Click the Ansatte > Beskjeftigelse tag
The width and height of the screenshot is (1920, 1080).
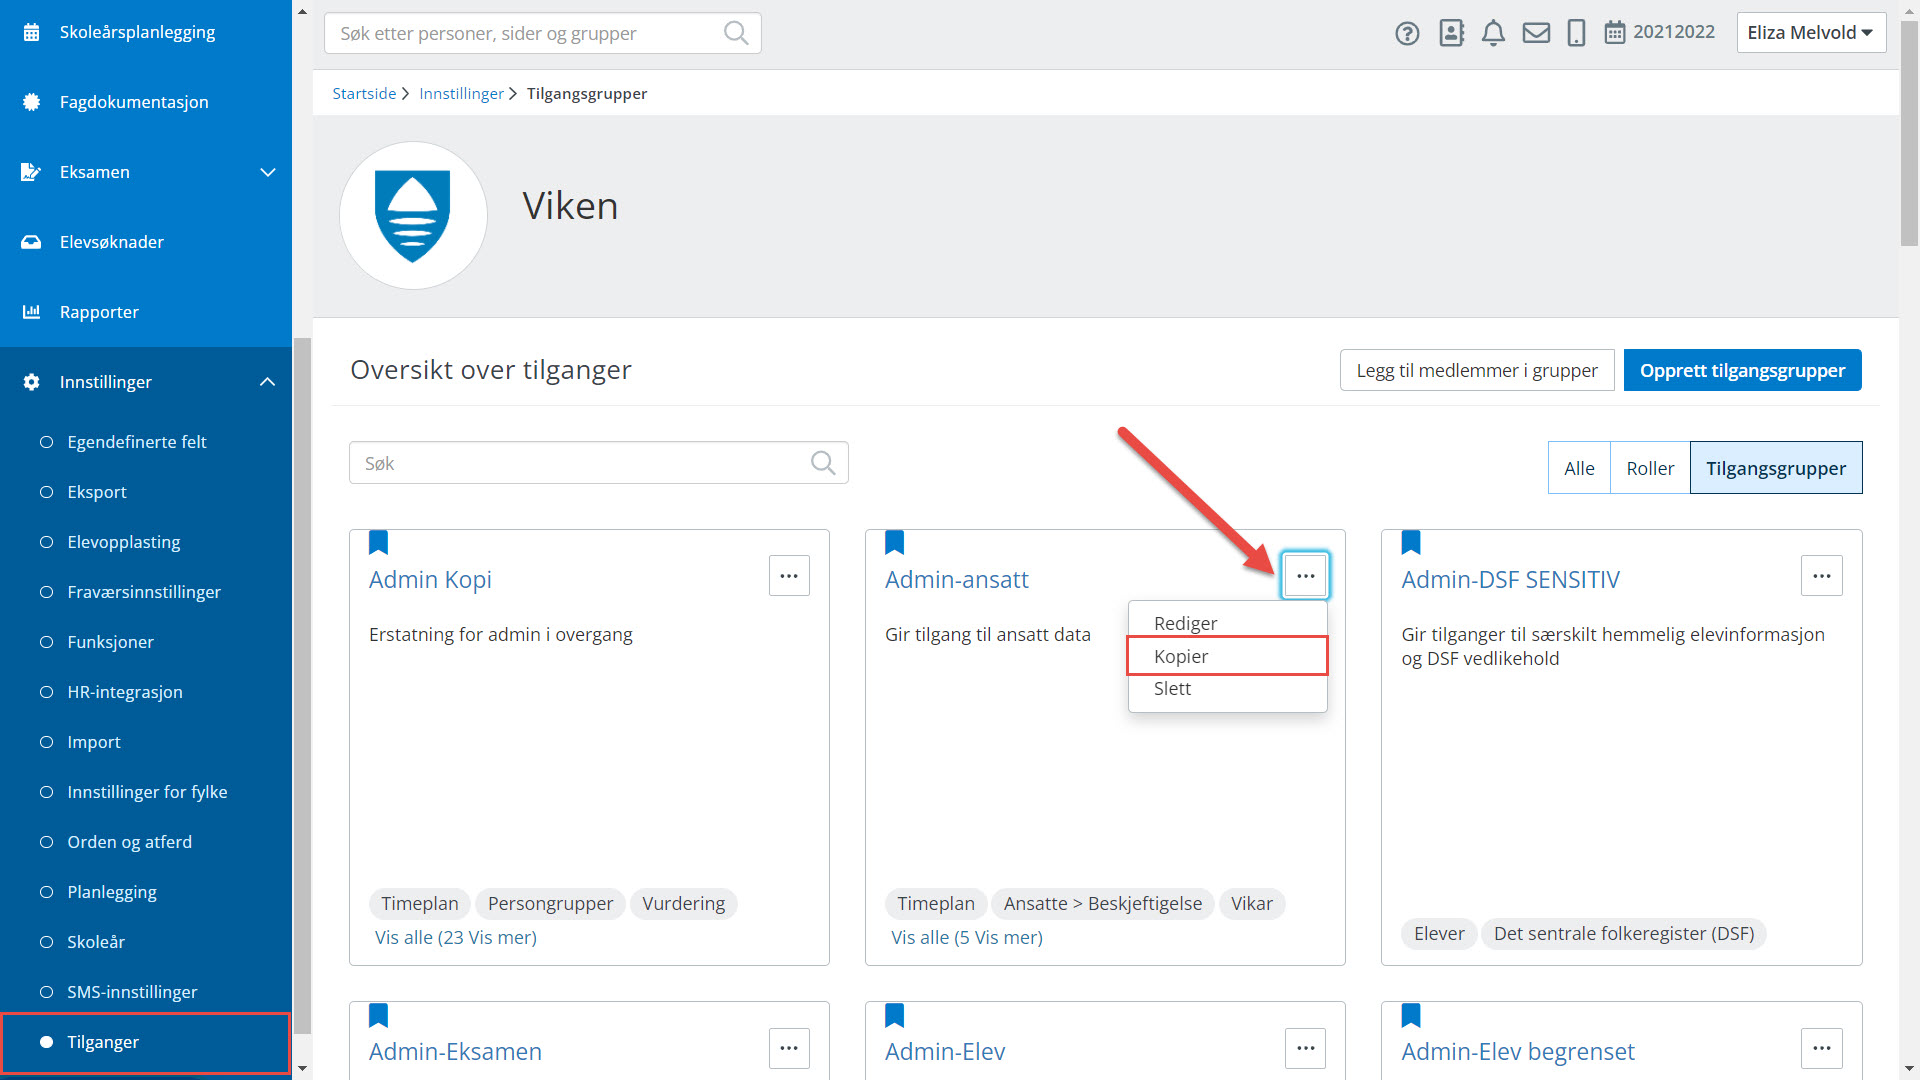pyautogui.click(x=1102, y=904)
